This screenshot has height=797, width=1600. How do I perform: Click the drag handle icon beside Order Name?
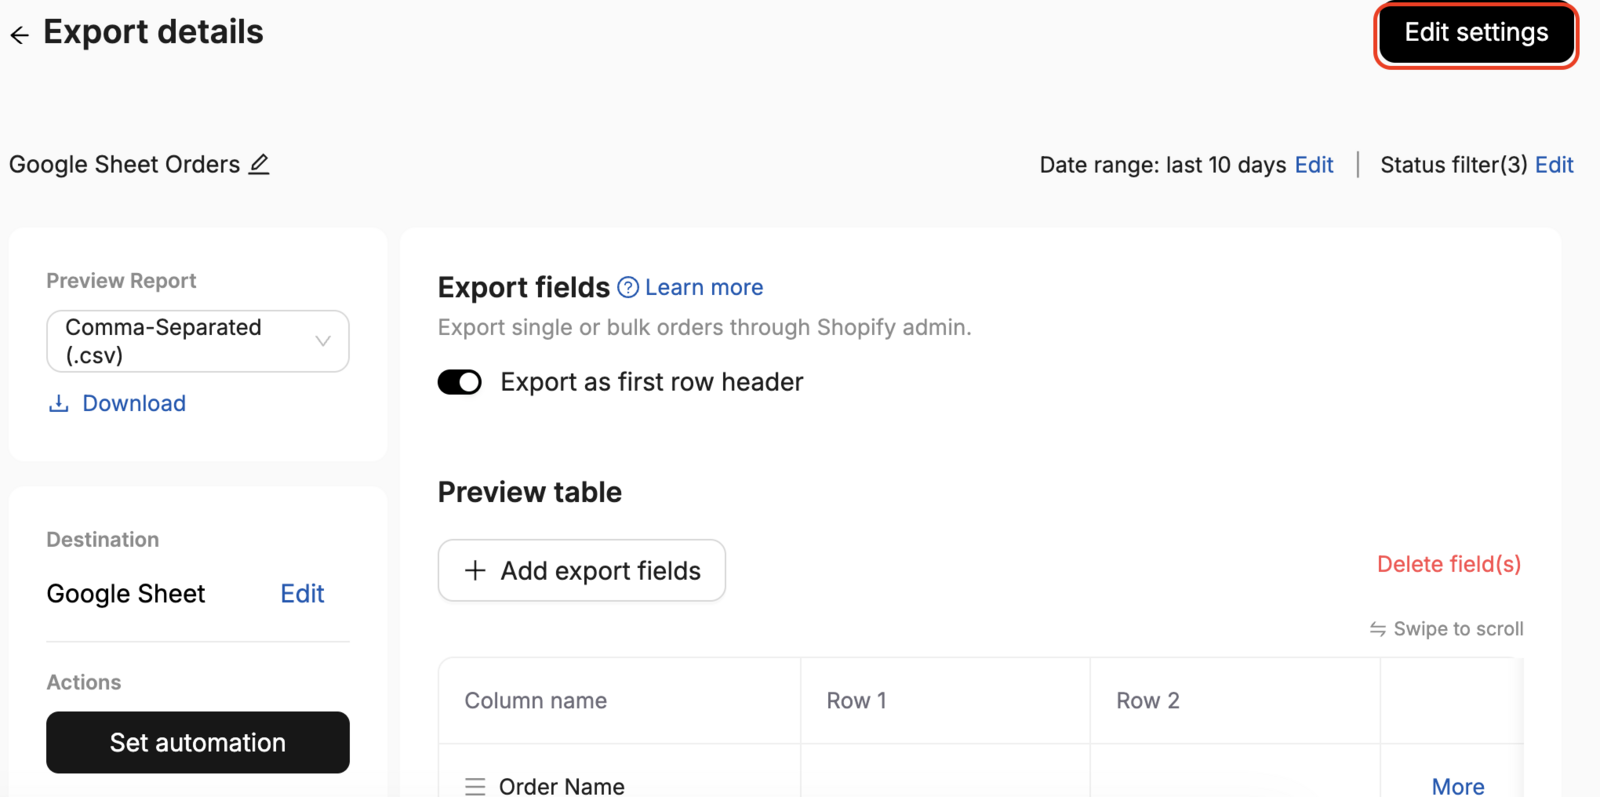(x=475, y=786)
